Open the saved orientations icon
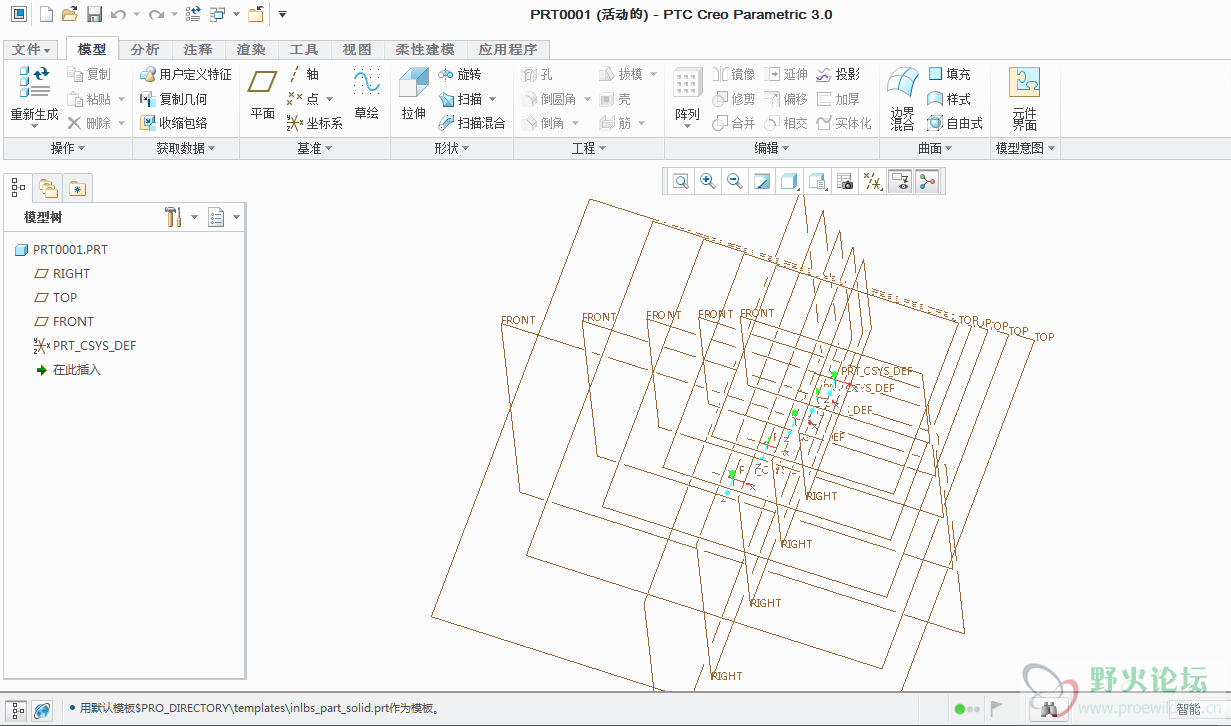The width and height of the screenshot is (1231, 726). pos(818,181)
